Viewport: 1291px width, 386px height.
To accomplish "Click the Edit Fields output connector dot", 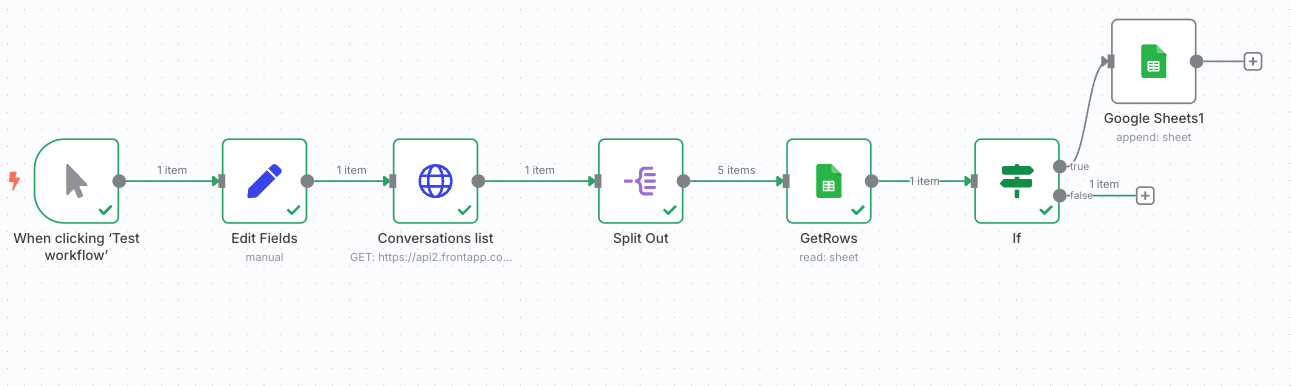I will [307, 181].
